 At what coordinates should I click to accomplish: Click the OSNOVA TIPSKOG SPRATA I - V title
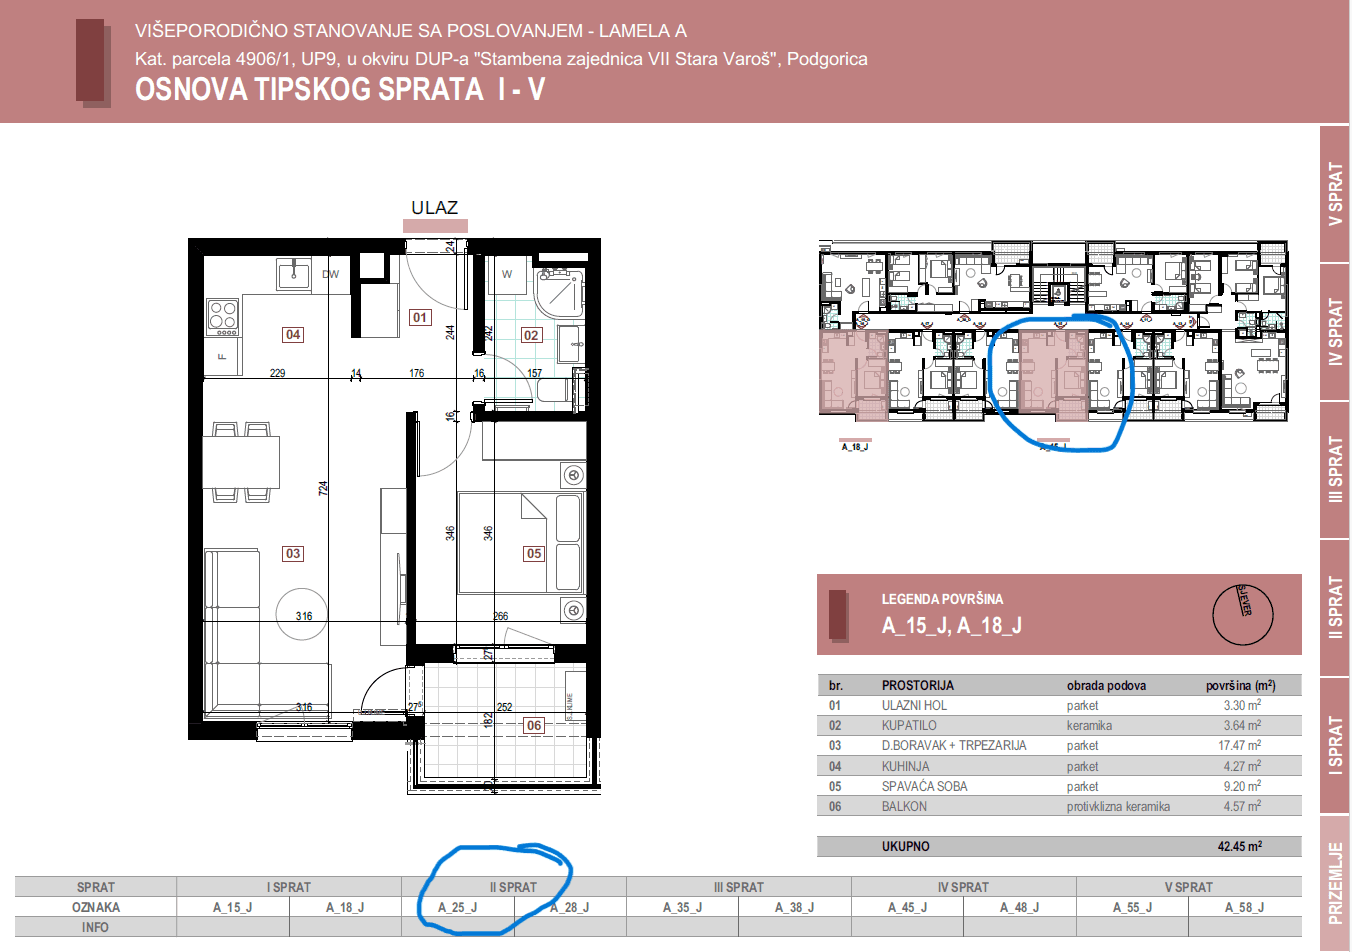click(340, 89)
